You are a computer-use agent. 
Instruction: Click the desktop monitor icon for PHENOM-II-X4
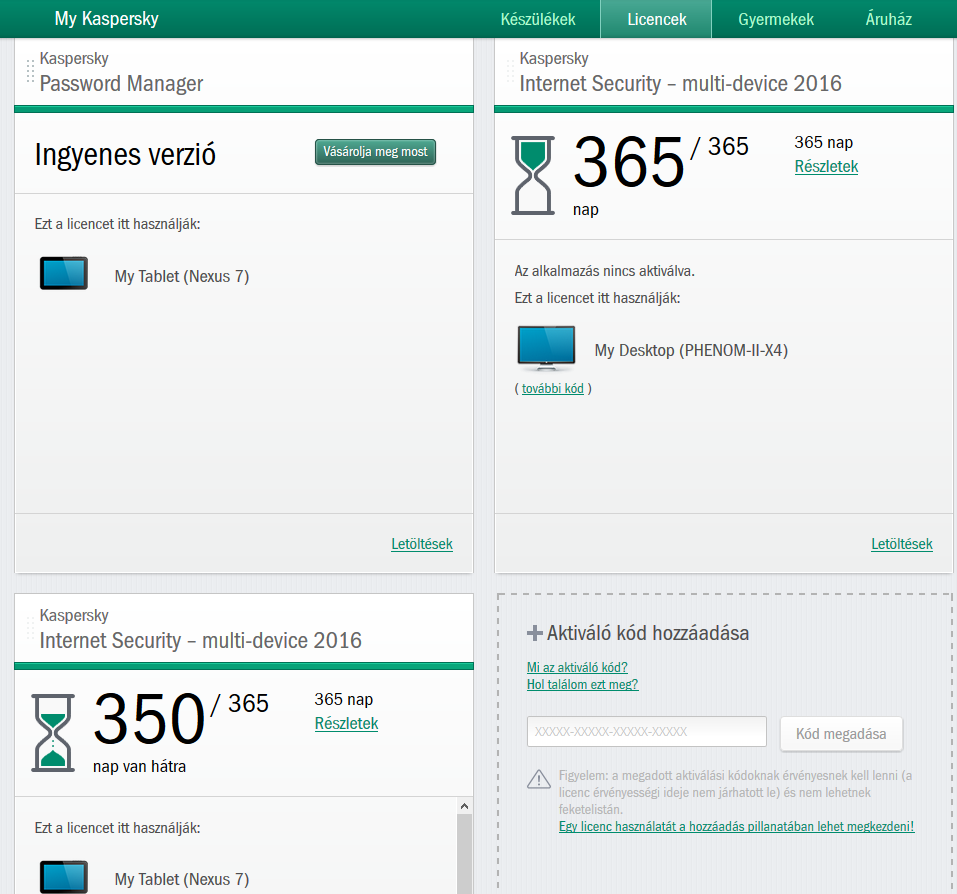[546, 348]
